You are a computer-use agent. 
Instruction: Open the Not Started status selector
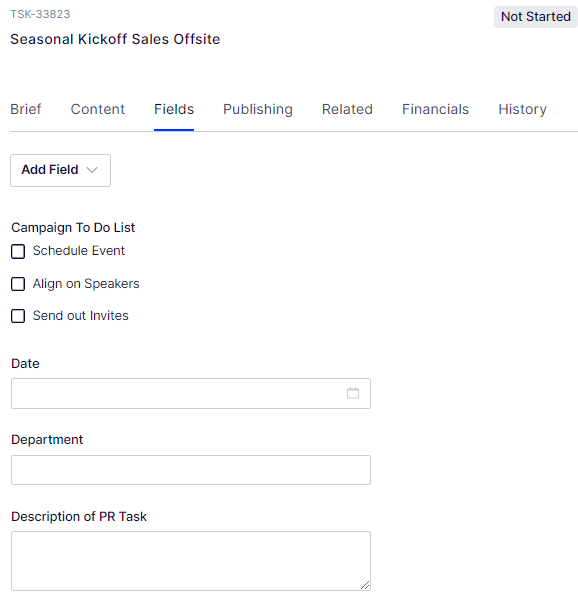point(536,17)
